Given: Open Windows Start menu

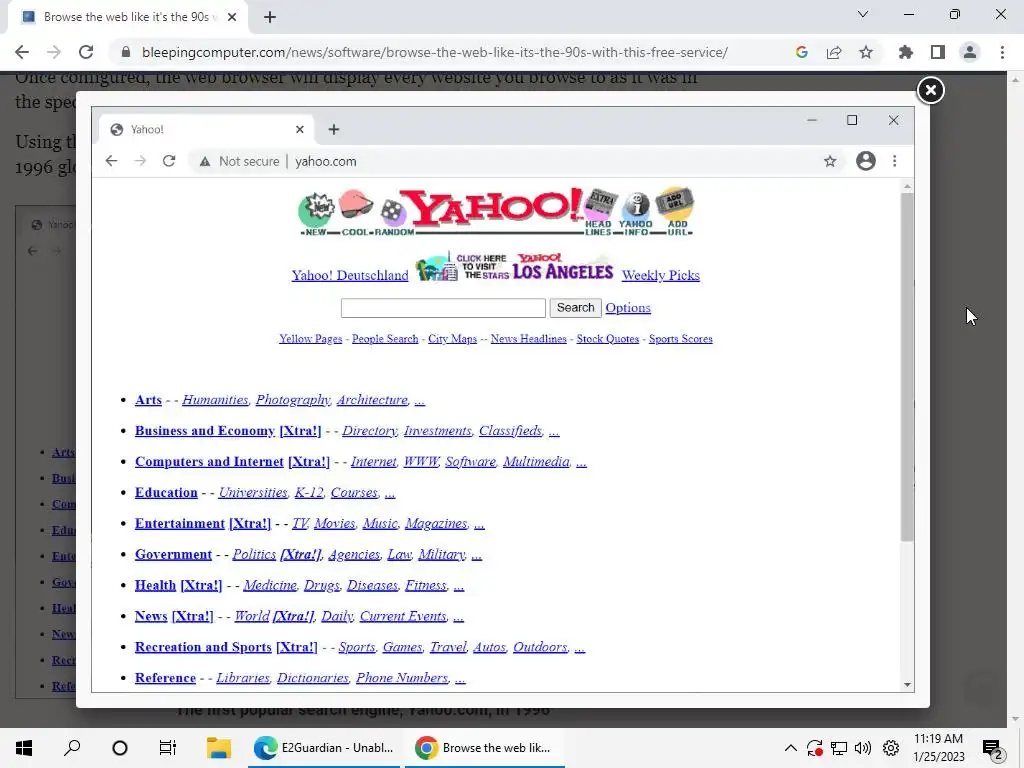Looking at the screenshot, I should pyautogui.click(x=24, y=748).
